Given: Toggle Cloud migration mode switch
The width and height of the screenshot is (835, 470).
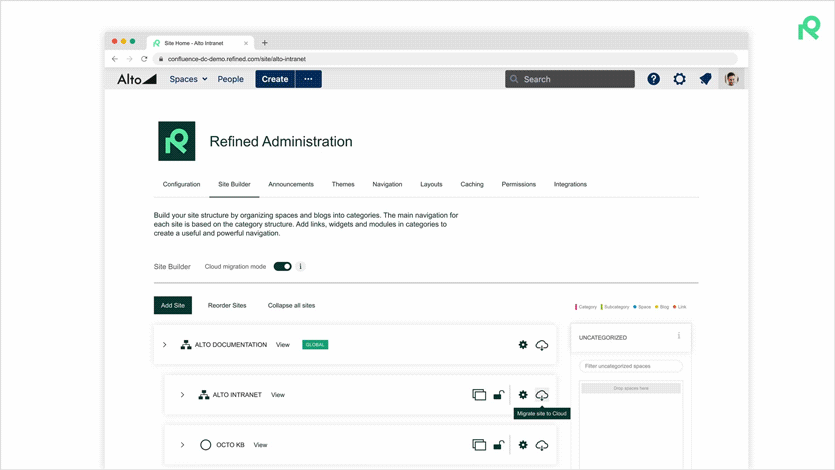Looking at the screenshot, I should point(283,267).
